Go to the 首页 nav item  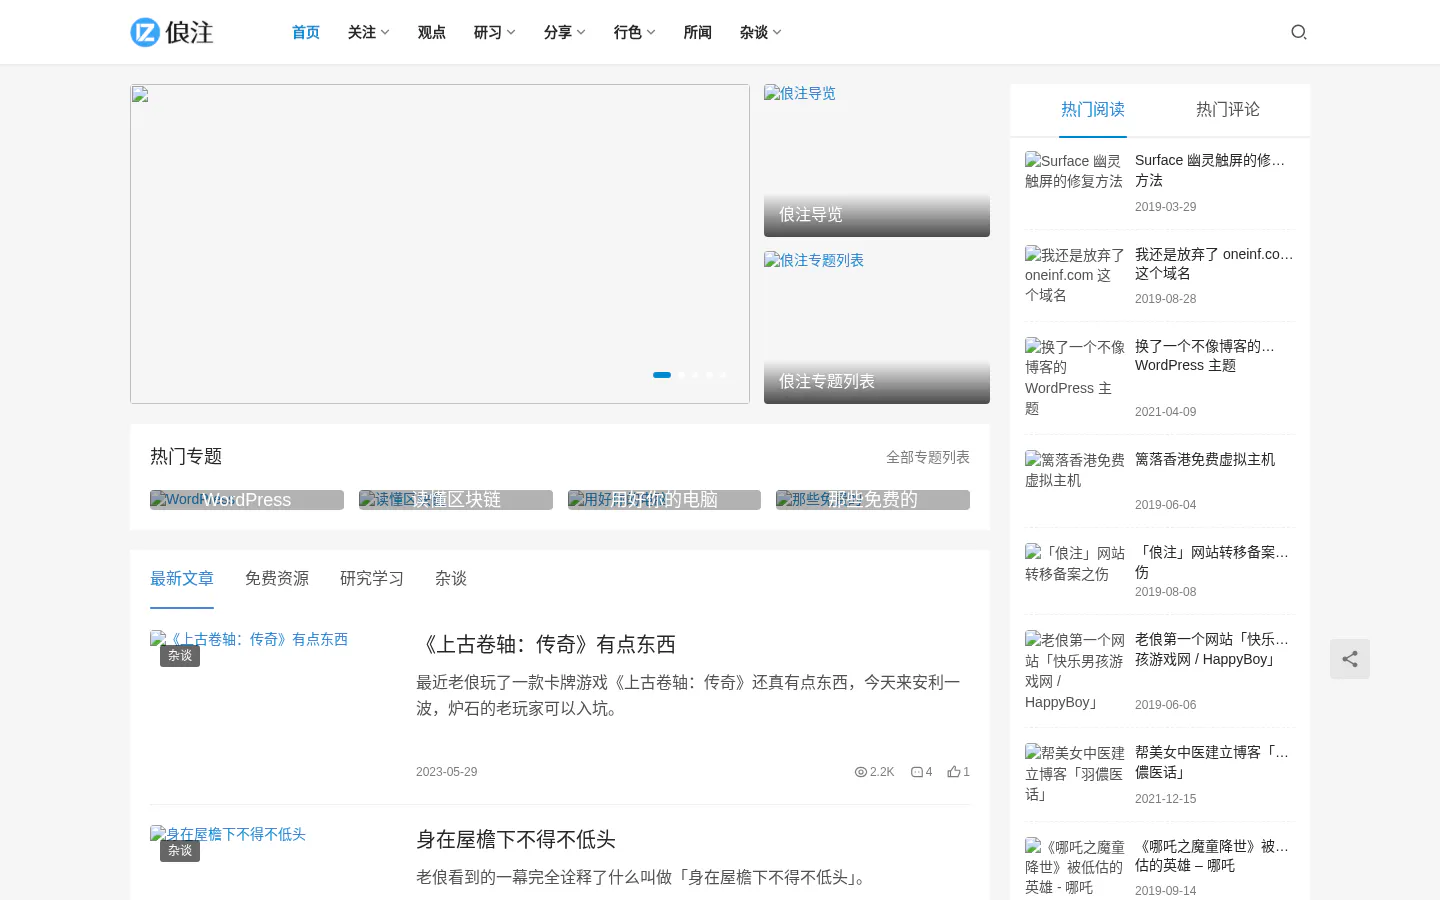click(x=305, y=32)
